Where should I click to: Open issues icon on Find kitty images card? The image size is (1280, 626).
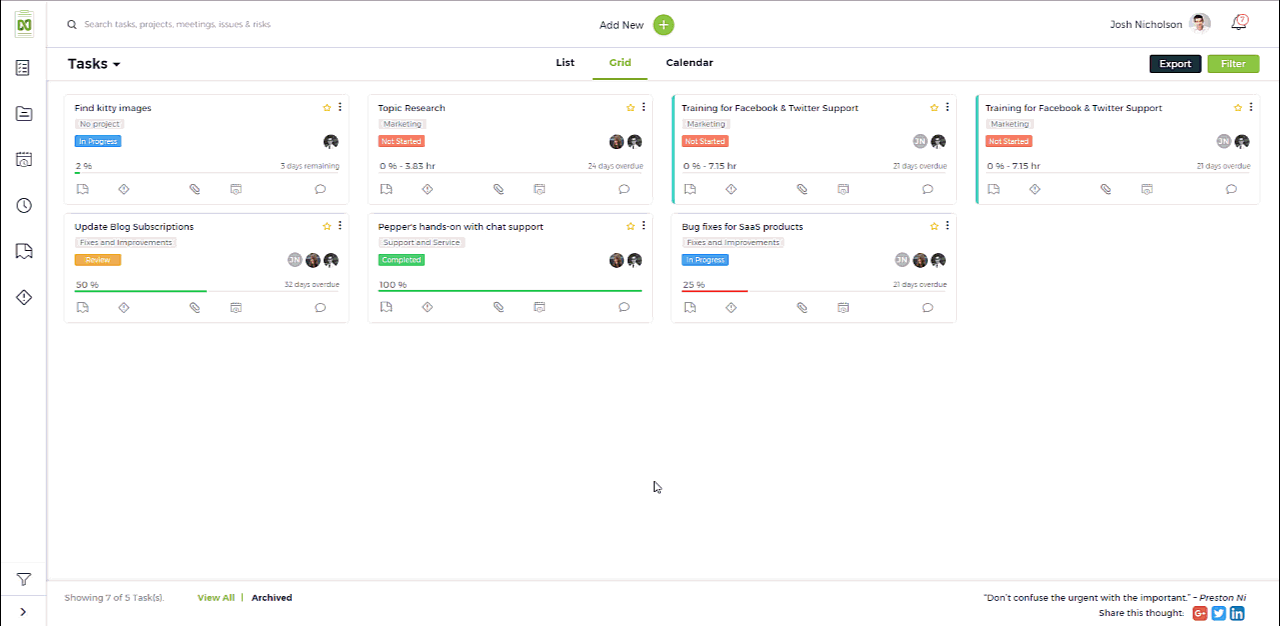tap(82, 189)
